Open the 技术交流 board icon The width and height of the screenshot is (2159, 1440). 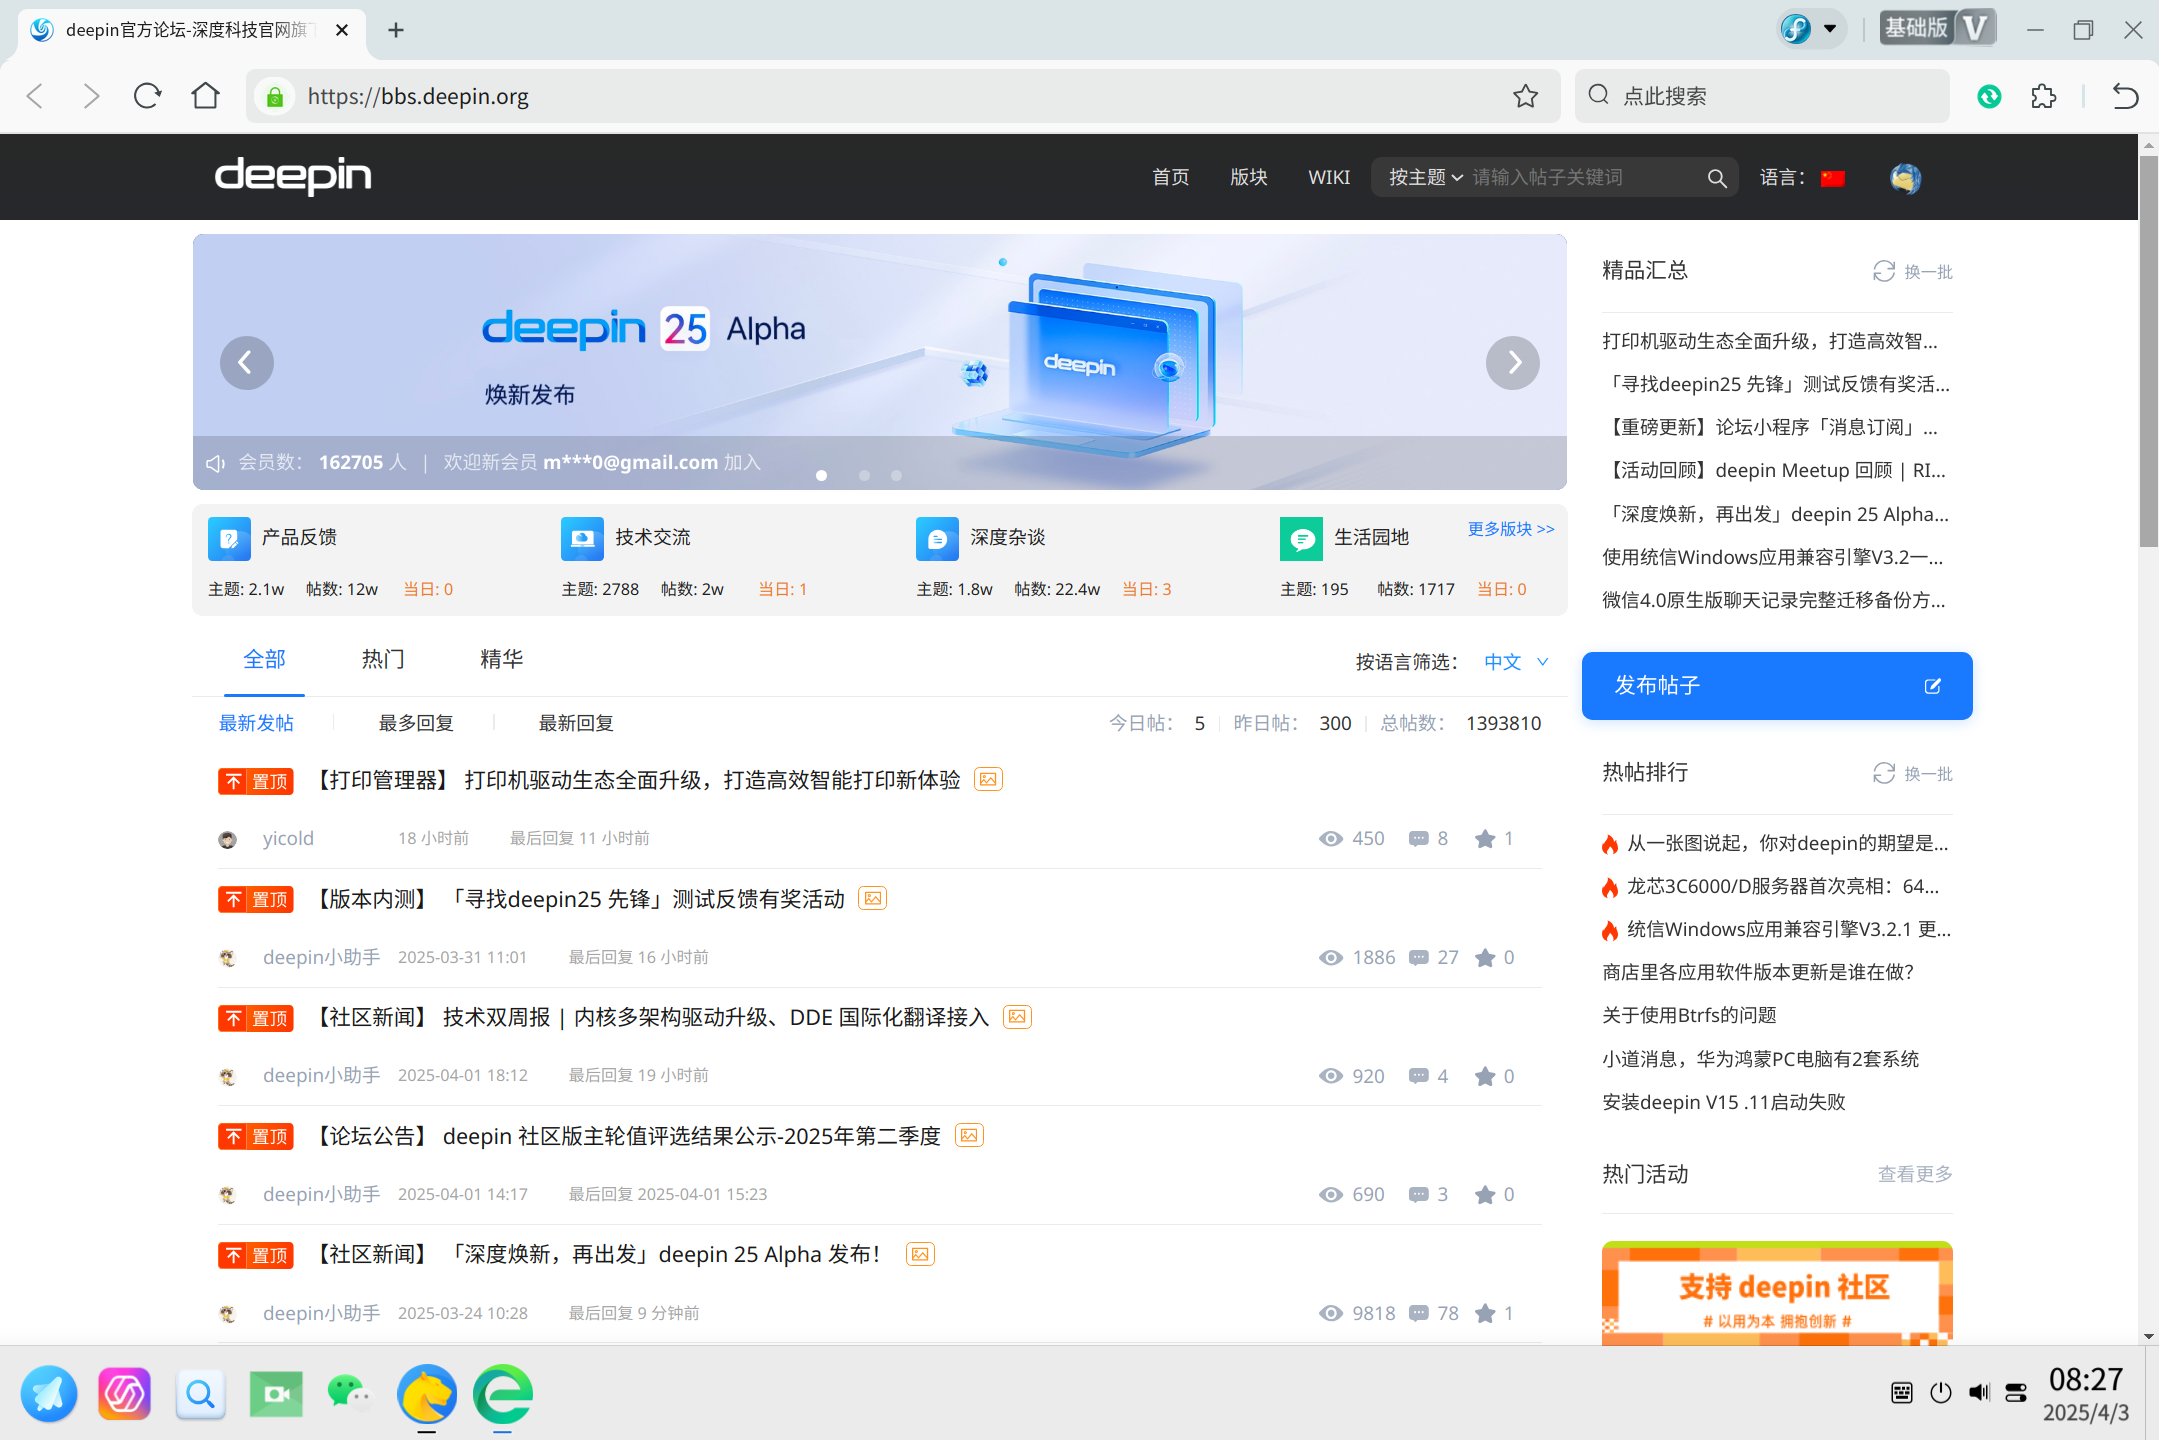pos(582,539)
